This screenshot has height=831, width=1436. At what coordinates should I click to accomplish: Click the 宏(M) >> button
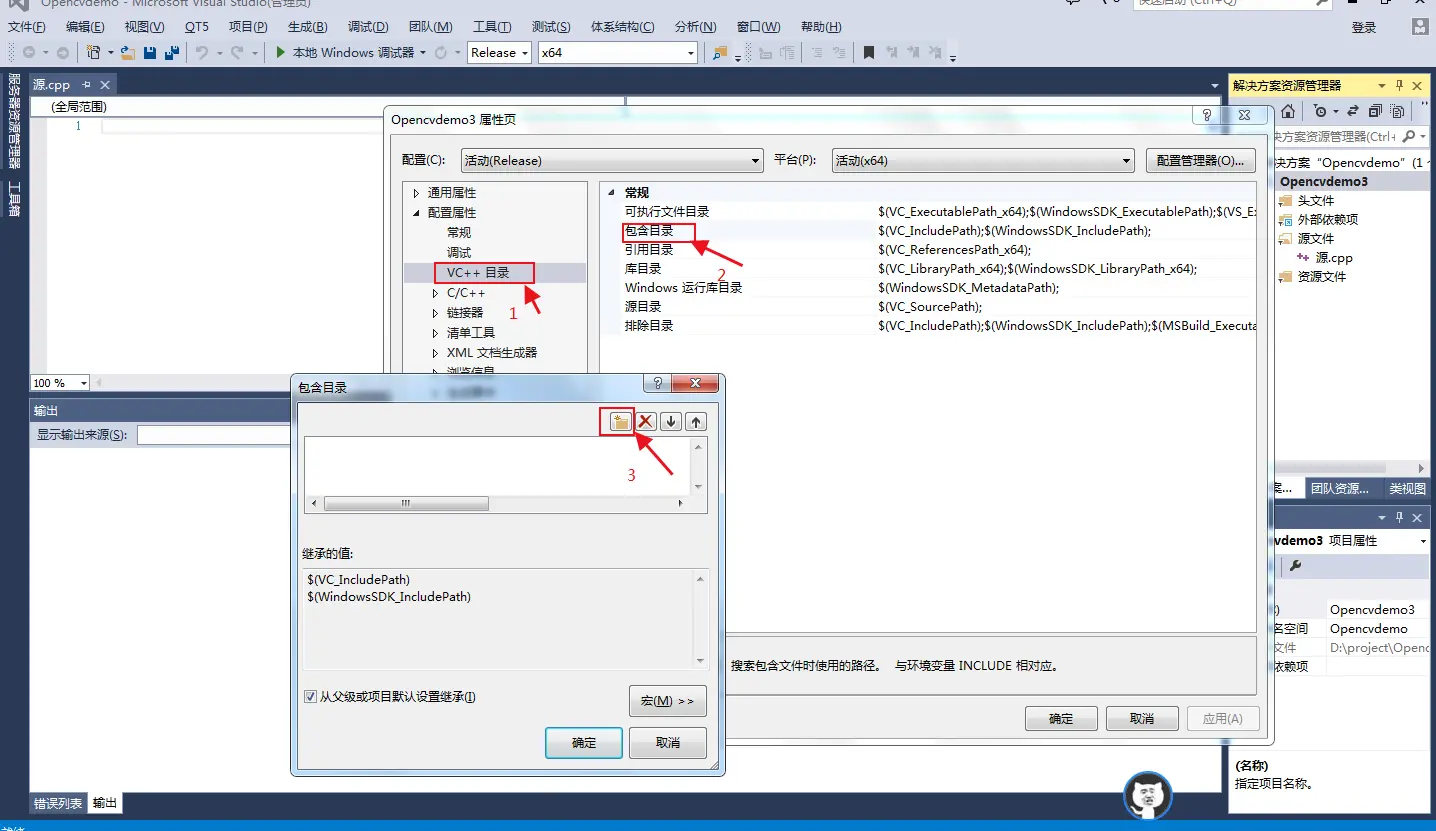pos(668,701)
